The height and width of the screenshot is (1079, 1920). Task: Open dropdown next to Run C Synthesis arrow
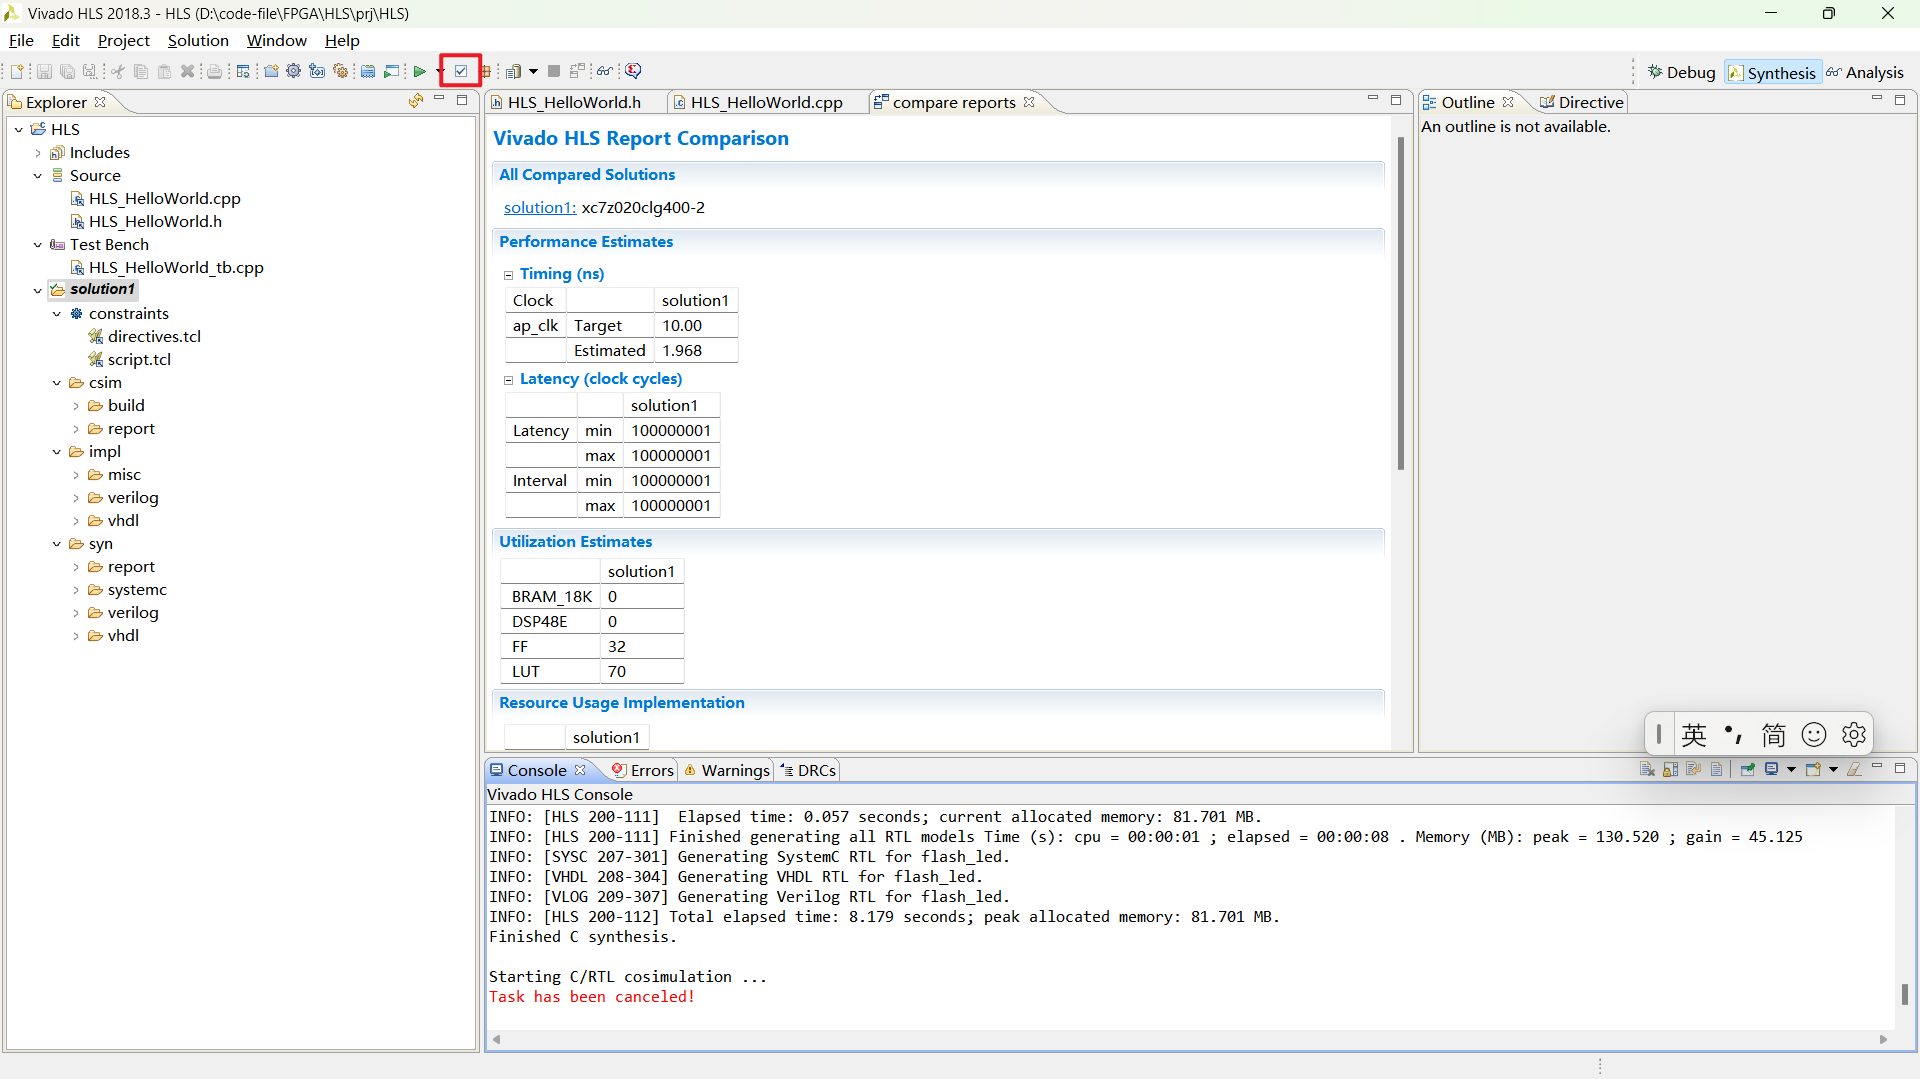pos(440,71)
